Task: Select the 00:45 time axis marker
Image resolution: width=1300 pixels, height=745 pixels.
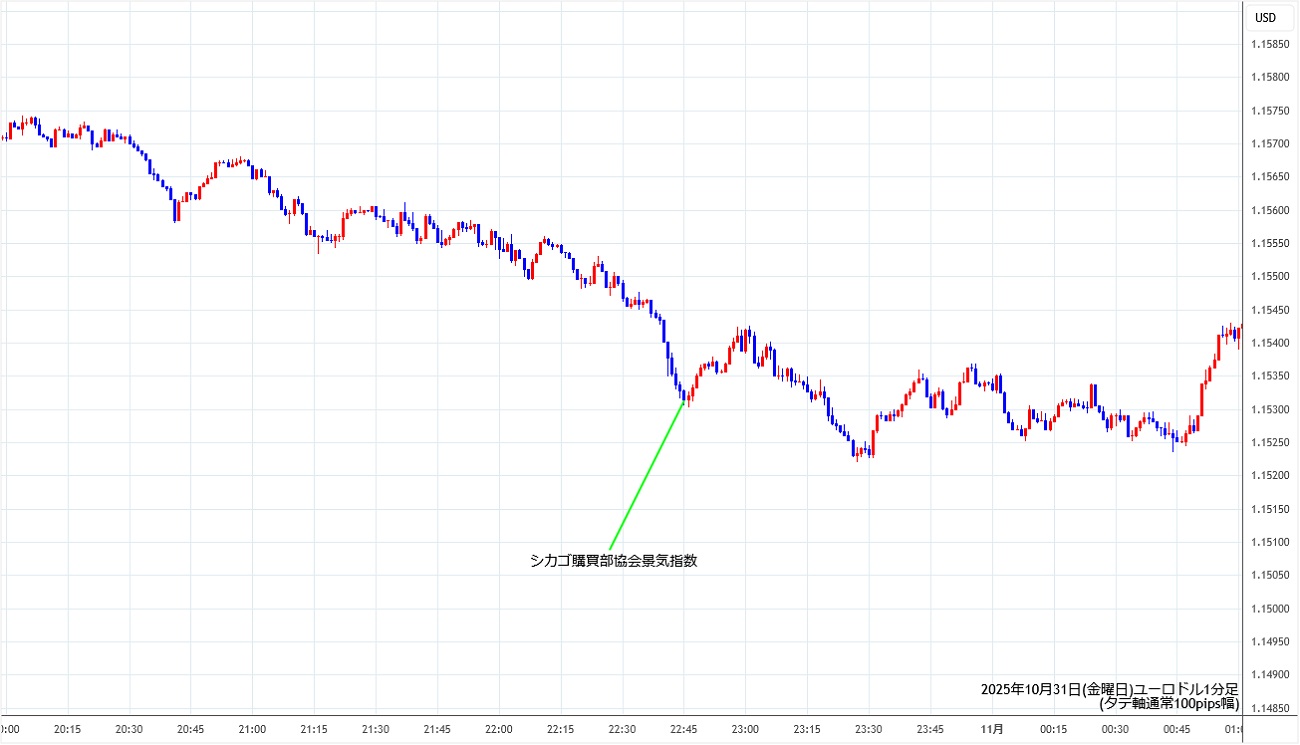Action: click(1176, 729)
